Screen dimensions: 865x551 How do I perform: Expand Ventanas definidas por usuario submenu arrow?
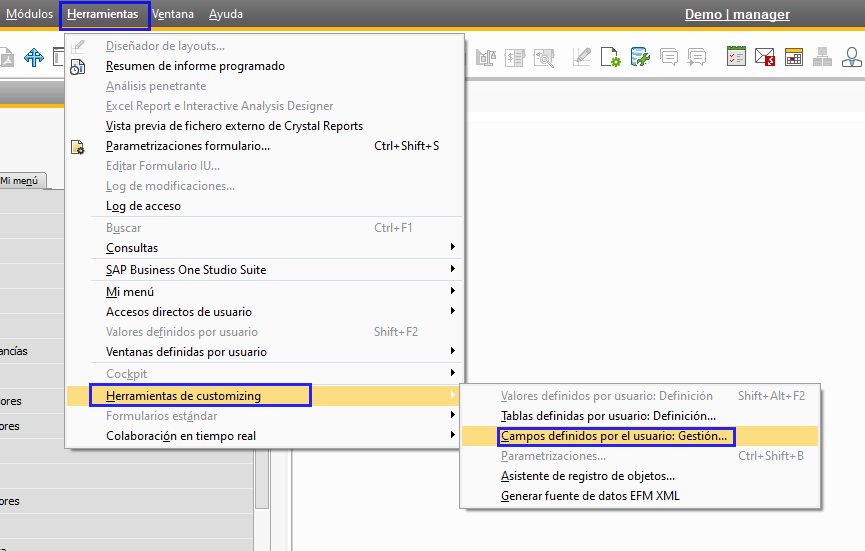click(x=452, y=351)
